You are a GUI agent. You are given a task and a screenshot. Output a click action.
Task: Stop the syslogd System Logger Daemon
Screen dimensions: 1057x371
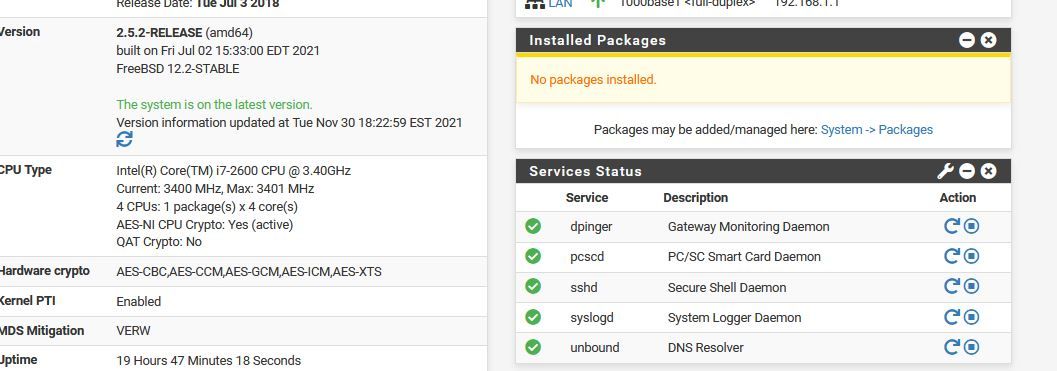point(971,317)
